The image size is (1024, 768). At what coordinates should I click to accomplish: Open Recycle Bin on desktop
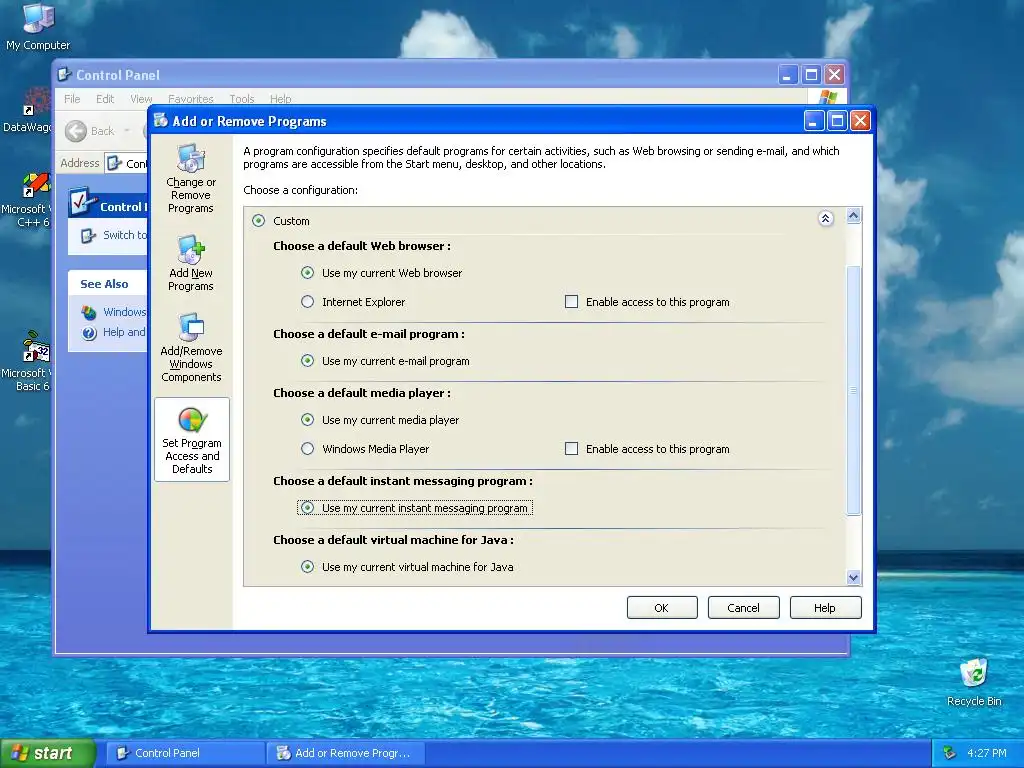(x=974, y=682)
